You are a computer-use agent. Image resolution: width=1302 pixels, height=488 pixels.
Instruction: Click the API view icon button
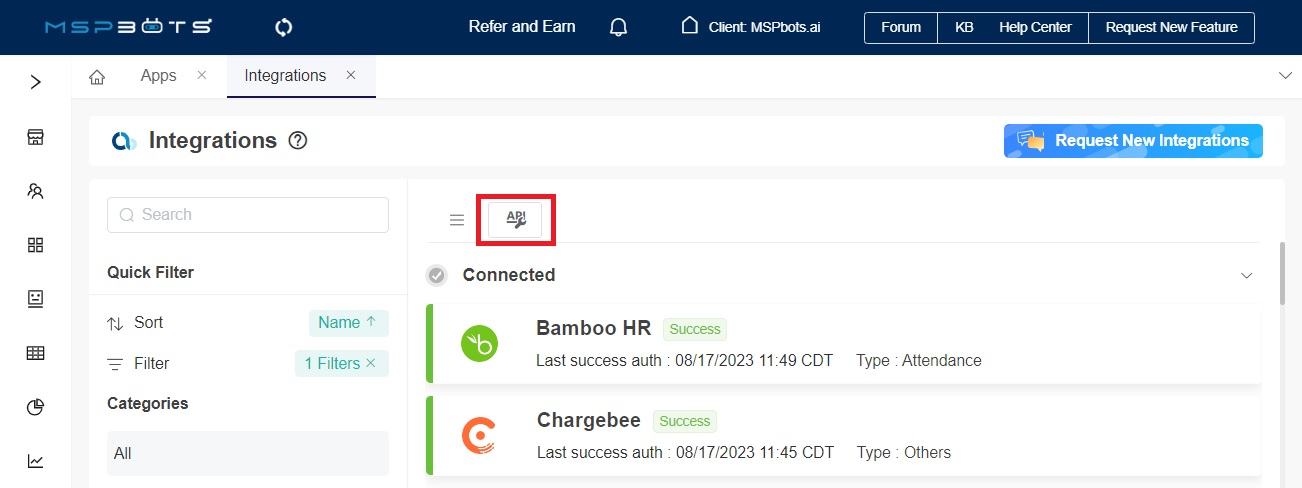515,220
